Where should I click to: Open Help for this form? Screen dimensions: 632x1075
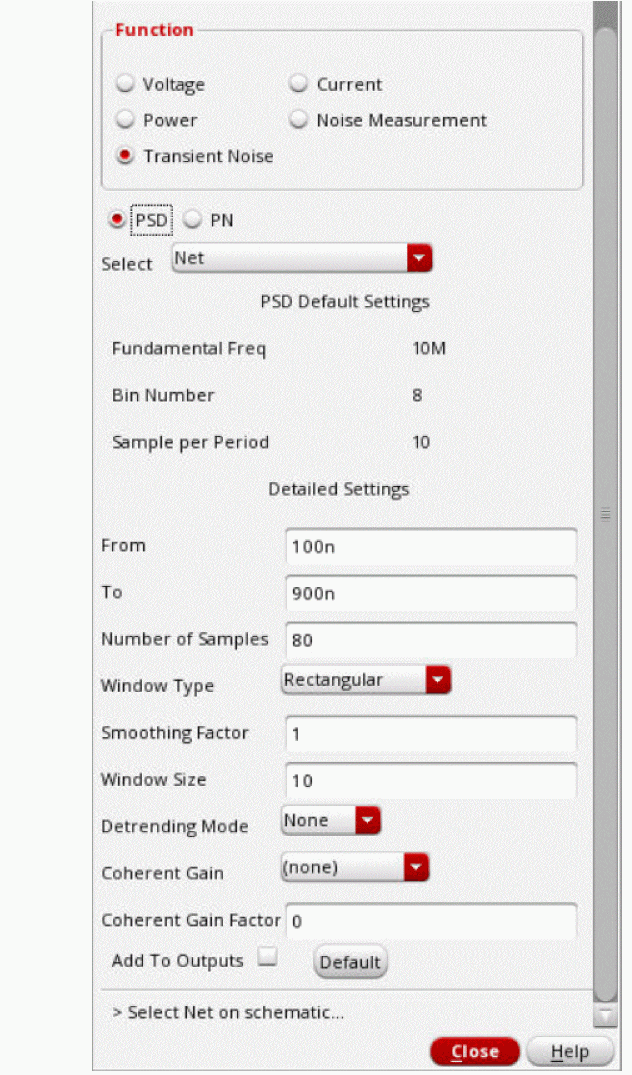pyautogui.click(x=569, y=1051)
